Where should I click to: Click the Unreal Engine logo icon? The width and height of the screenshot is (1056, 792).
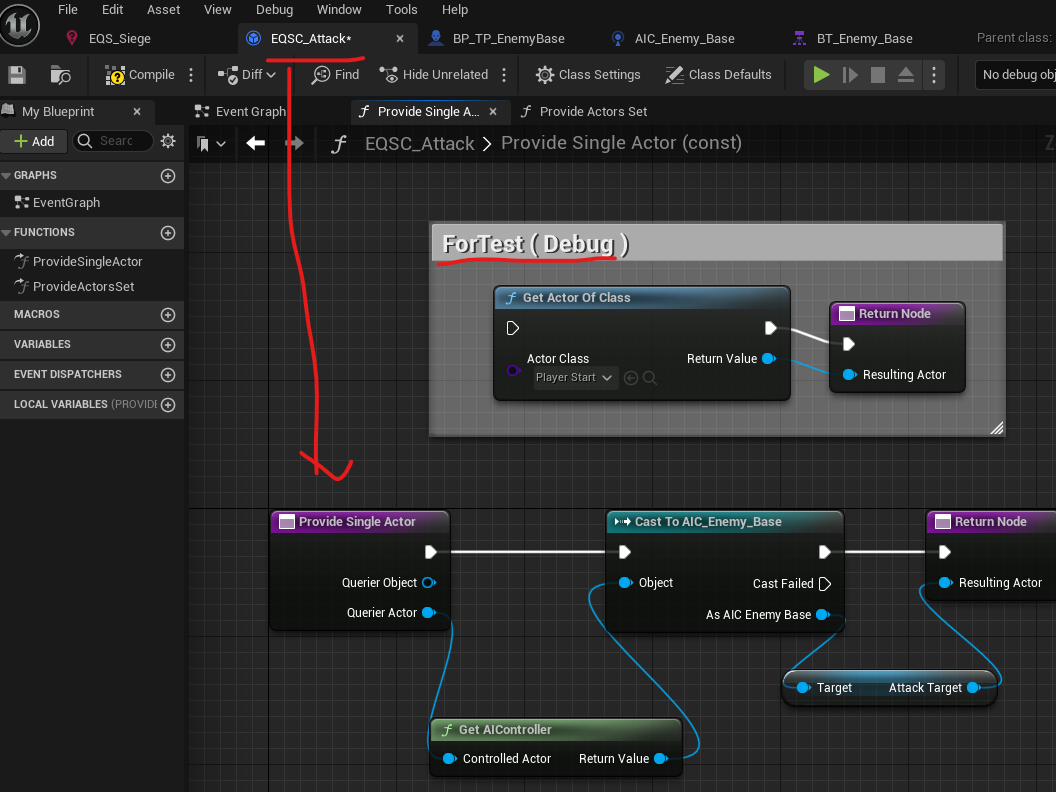pyautogui.click(x=20, y=26)
